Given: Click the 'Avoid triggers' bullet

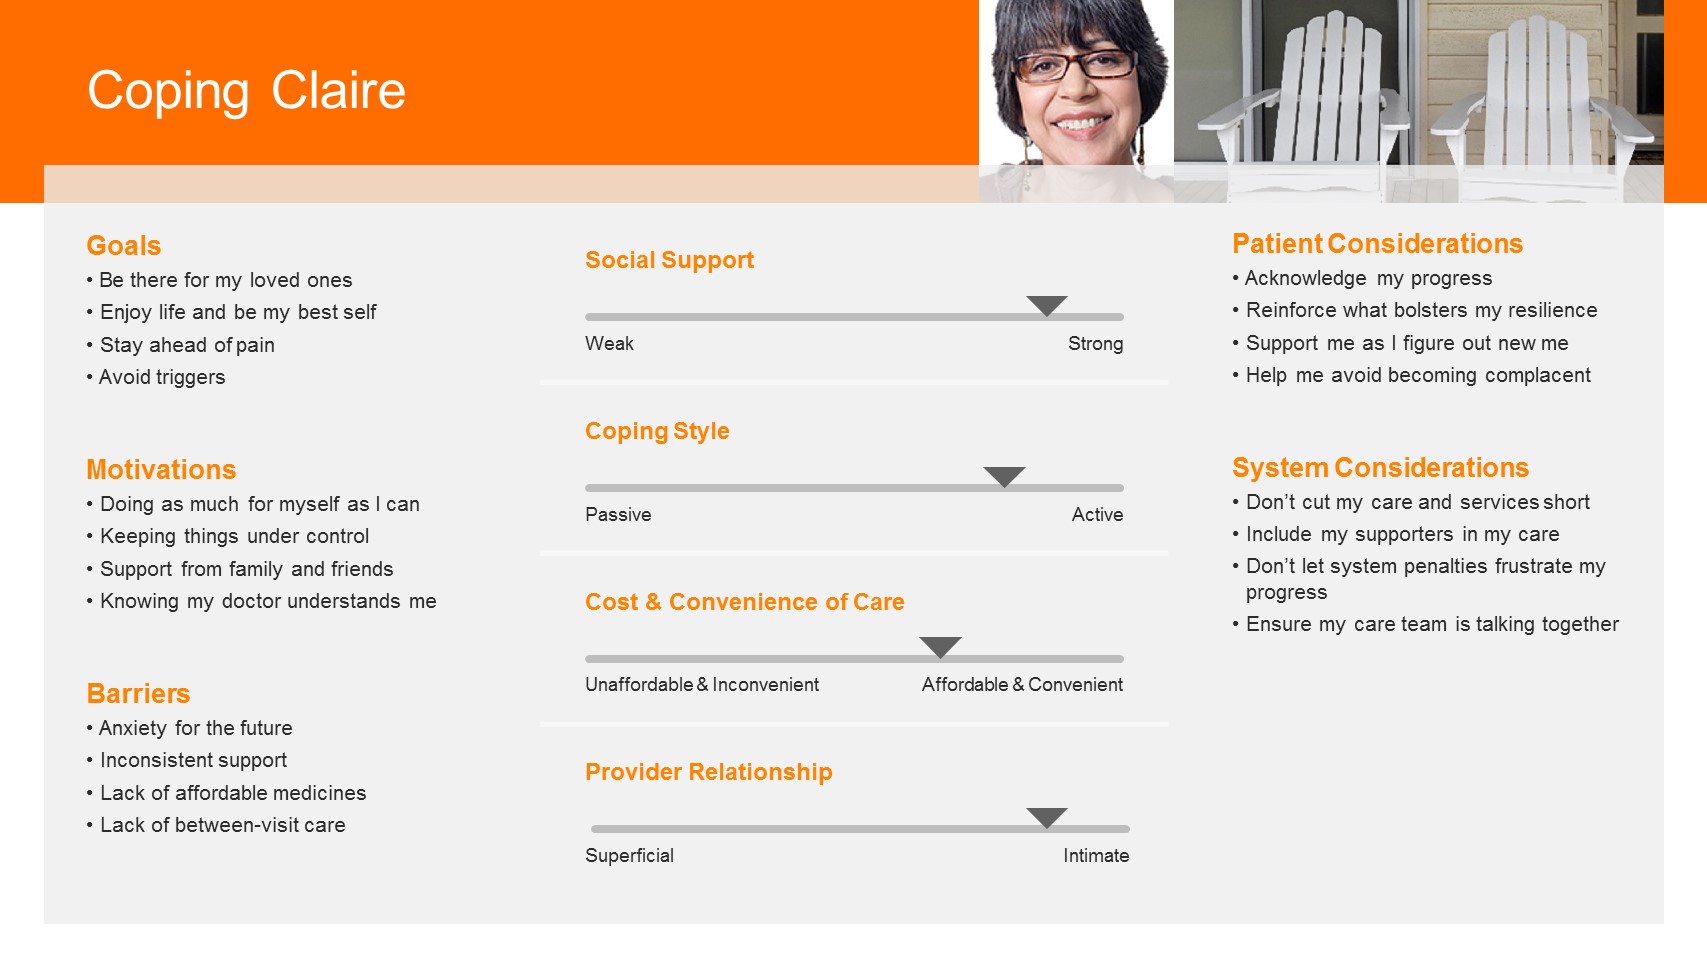Looking at the screenshot, I should click(156, 377).
